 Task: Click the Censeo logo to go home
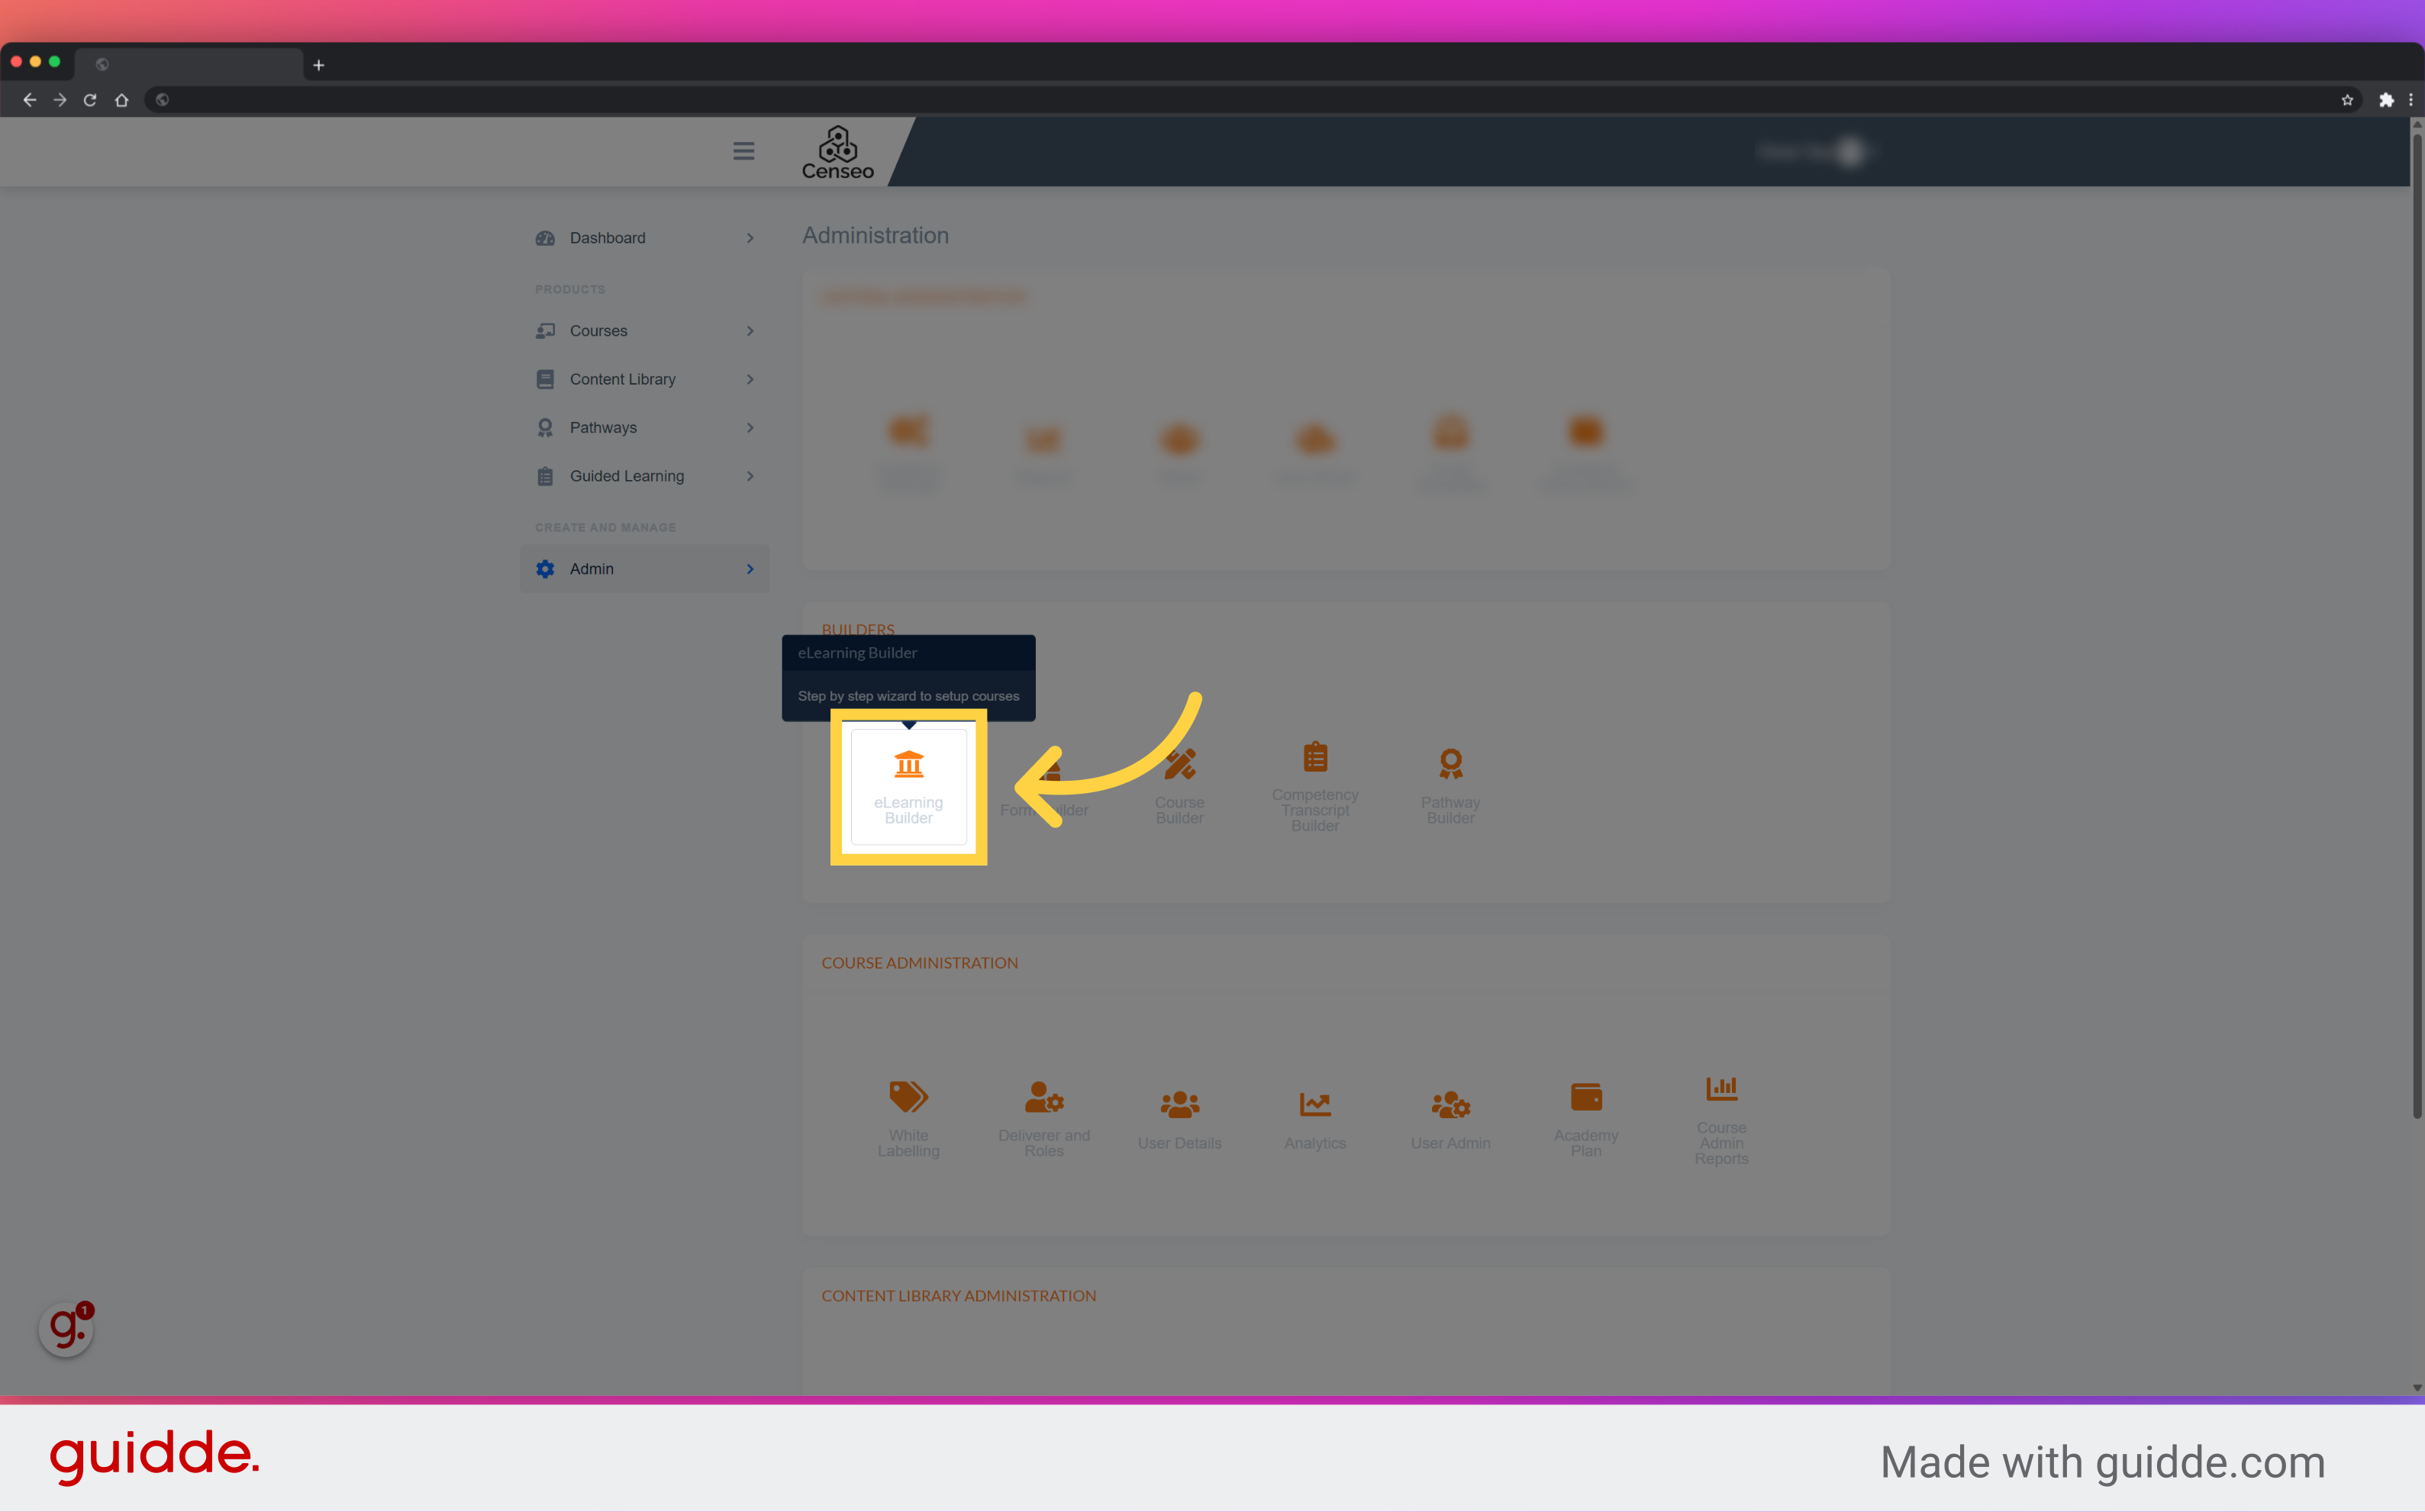click(x=837, y=152)
